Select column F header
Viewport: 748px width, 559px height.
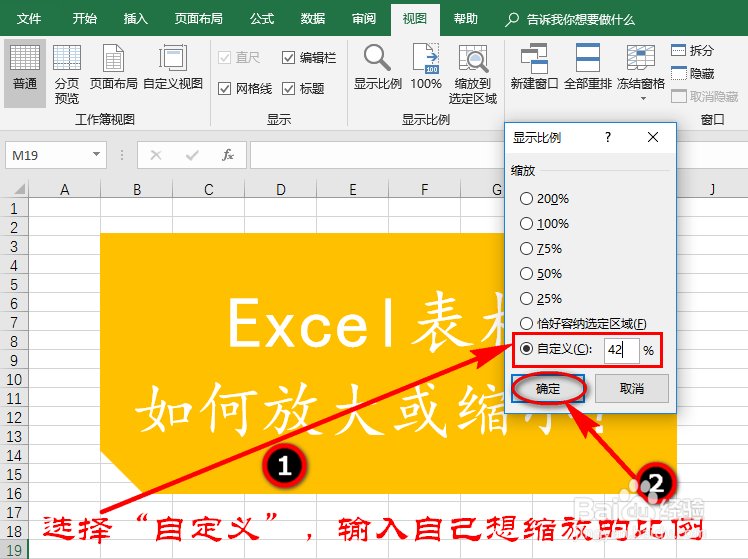[425, 189]
